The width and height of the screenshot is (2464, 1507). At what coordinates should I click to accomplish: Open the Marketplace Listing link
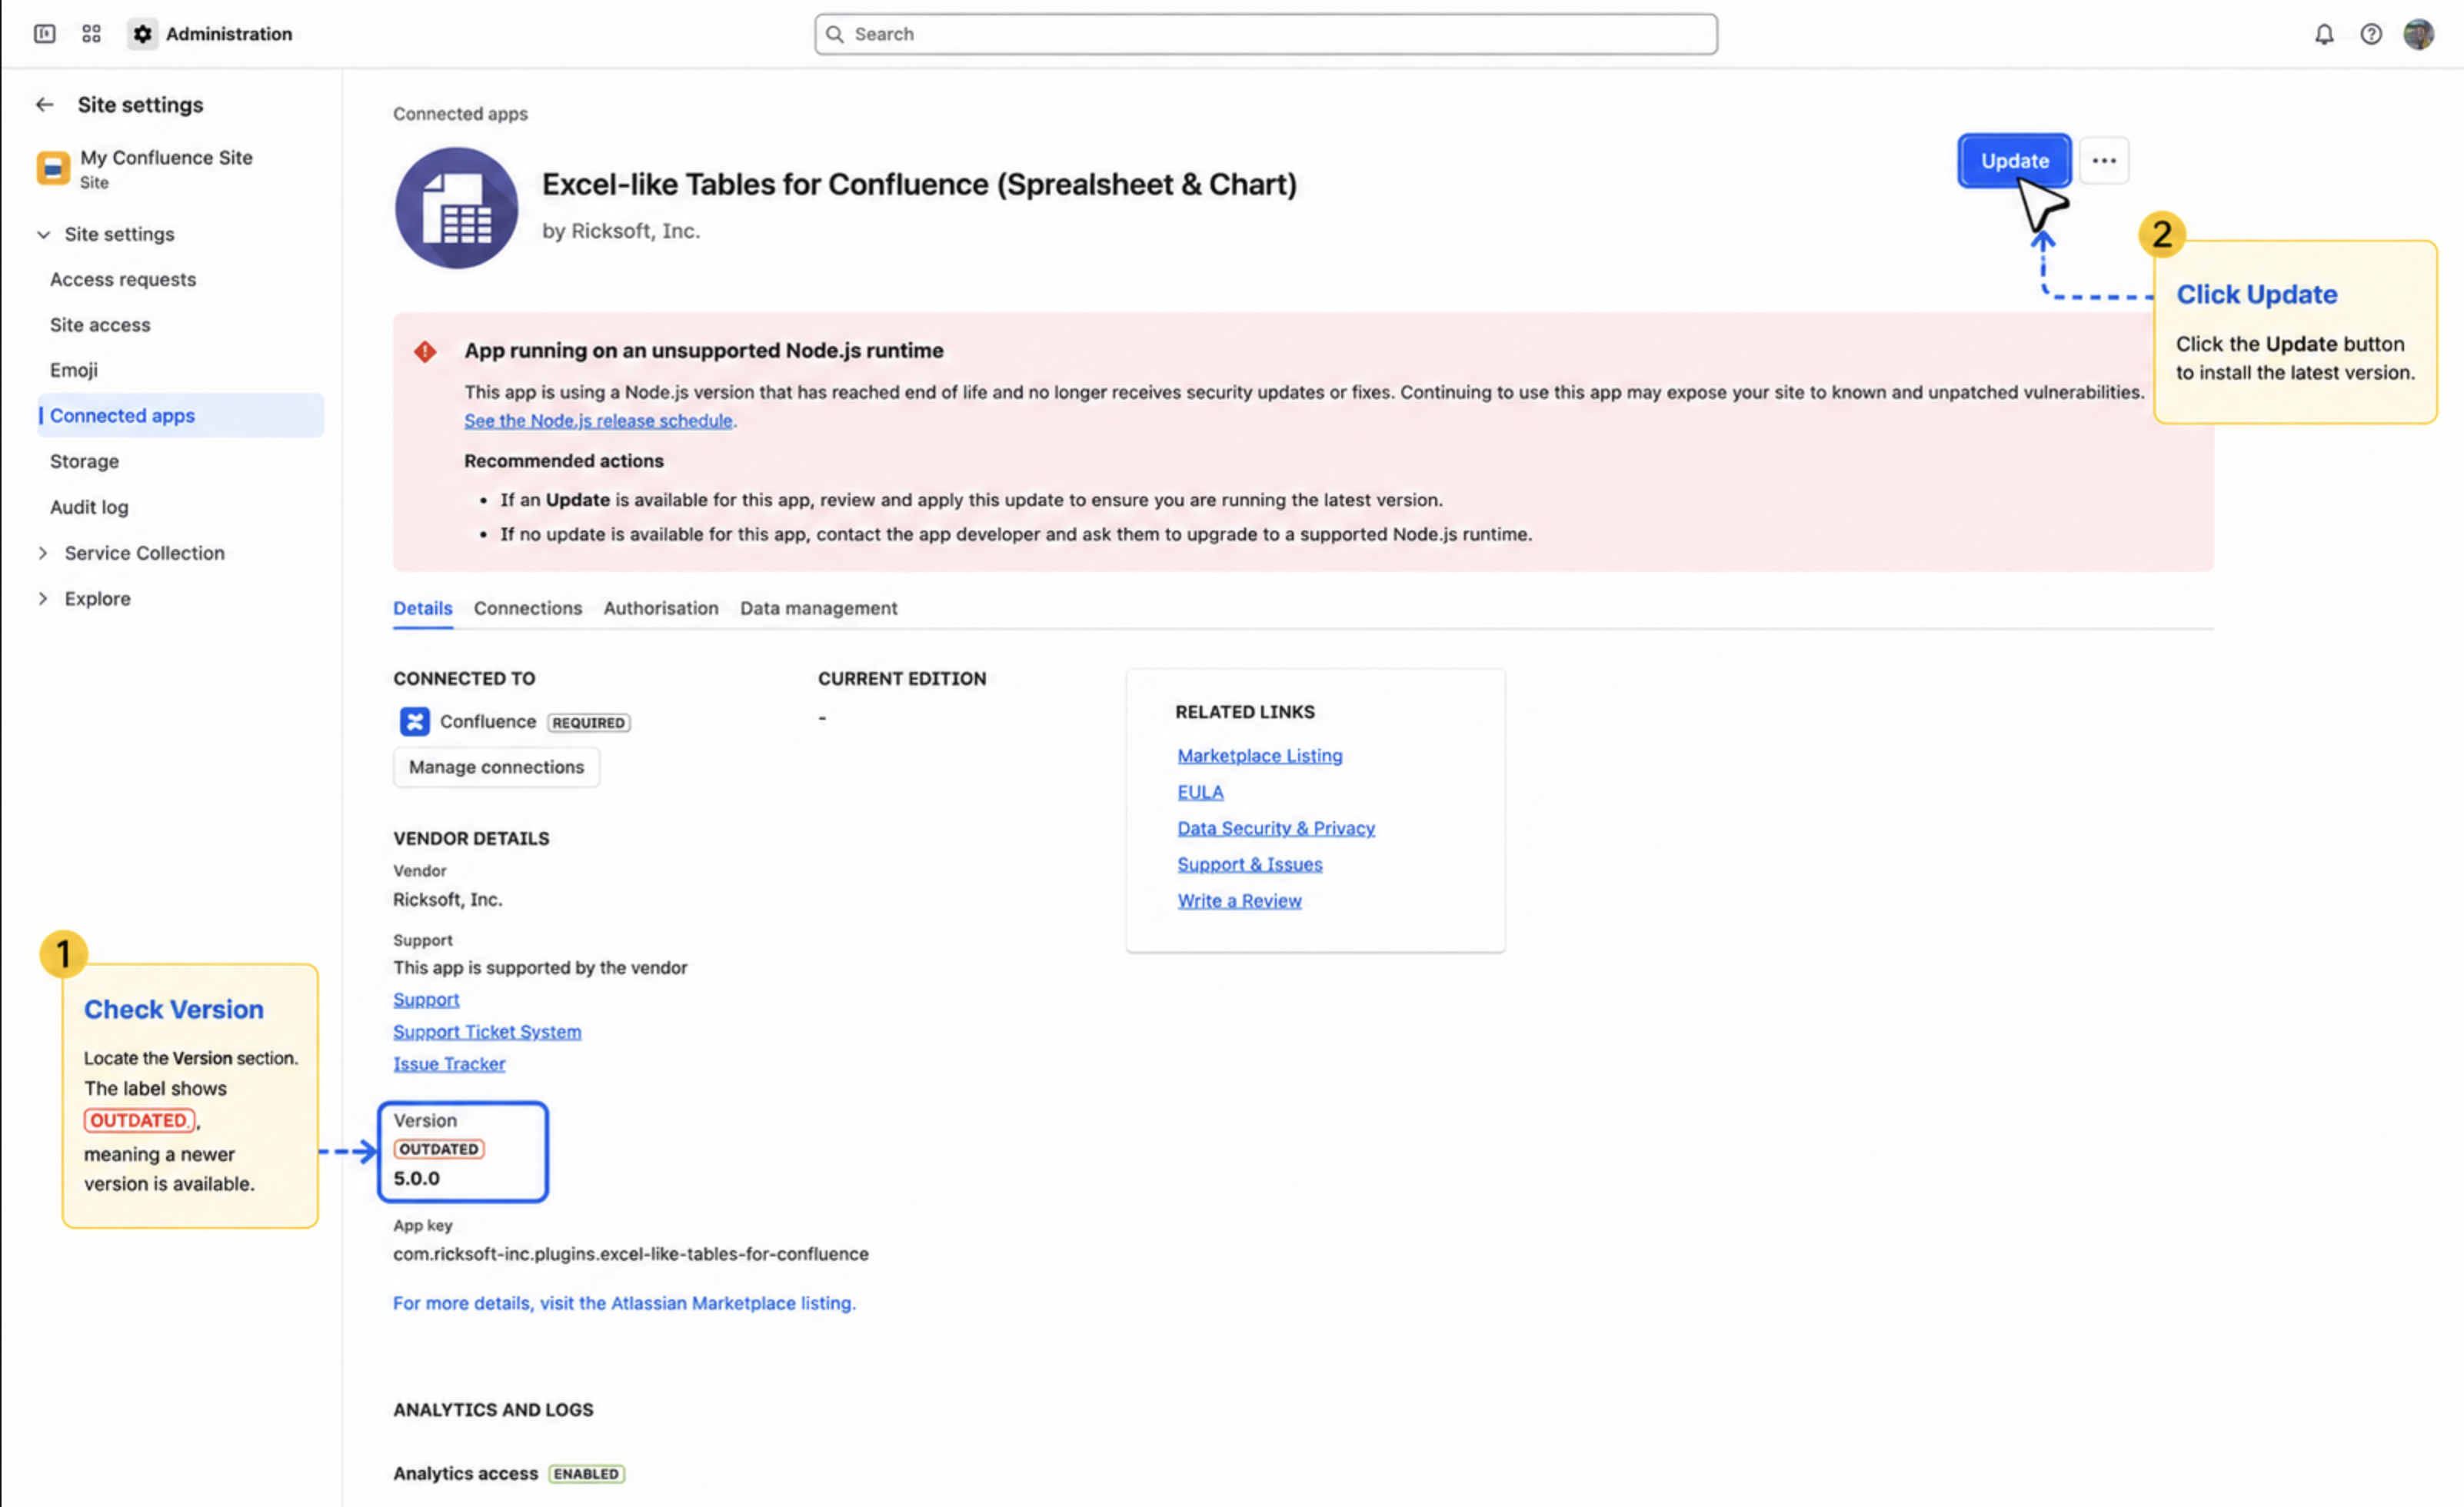pyautogui.click(x=1259, y=756)
